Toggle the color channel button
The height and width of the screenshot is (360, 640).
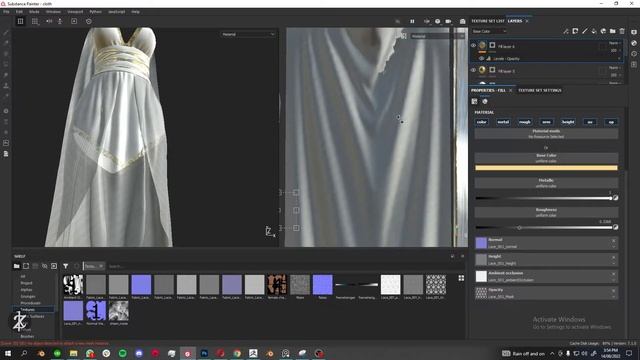(x=482, y=122)
